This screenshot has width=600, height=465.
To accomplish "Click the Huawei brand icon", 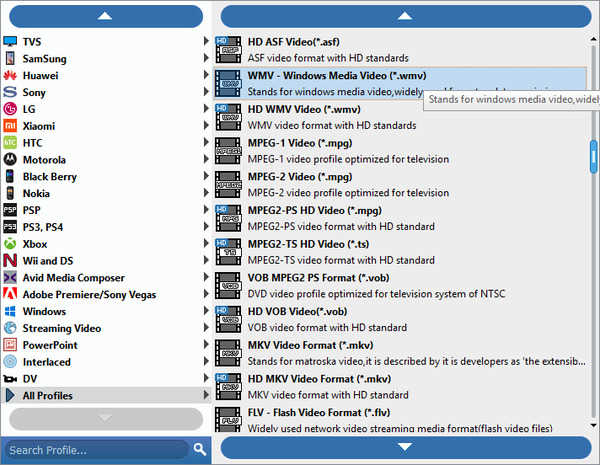I will pyautogui.click(x=10, y=75).
